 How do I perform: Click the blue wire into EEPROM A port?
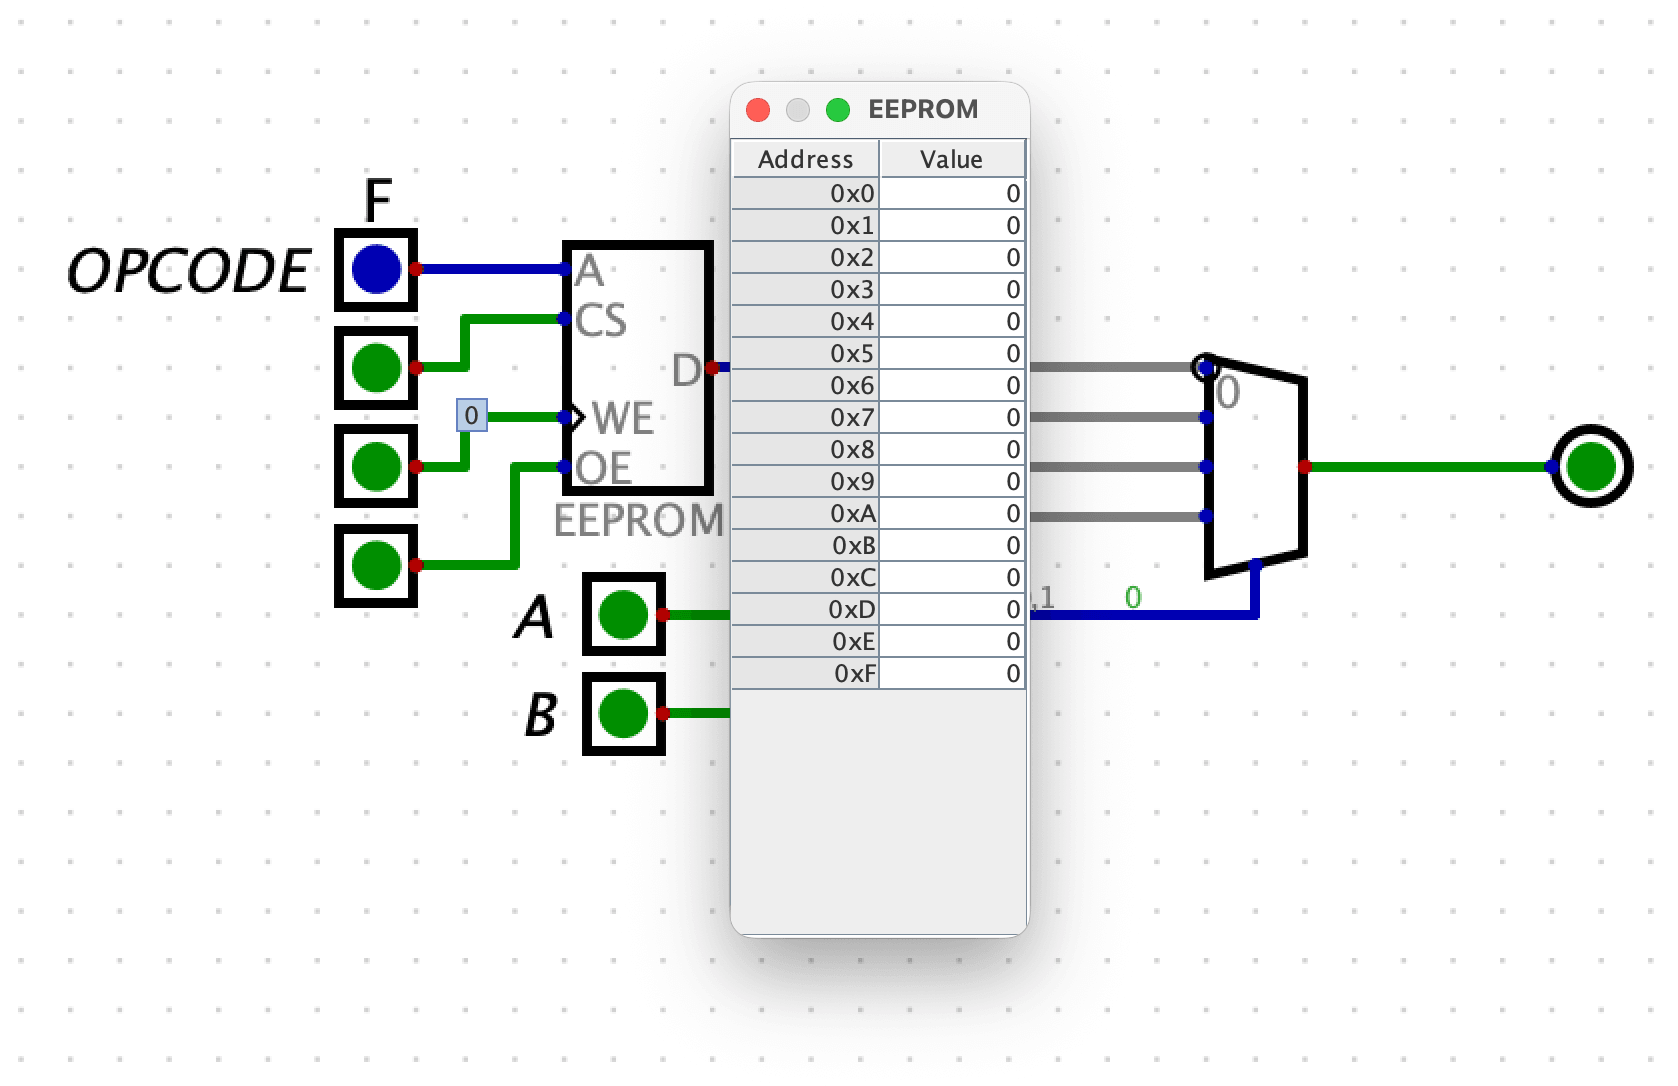point(490,269)
